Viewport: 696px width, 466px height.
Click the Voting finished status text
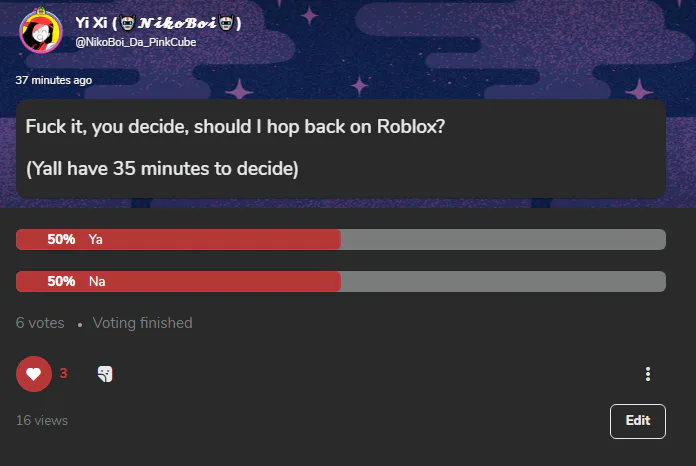point(142,323)
